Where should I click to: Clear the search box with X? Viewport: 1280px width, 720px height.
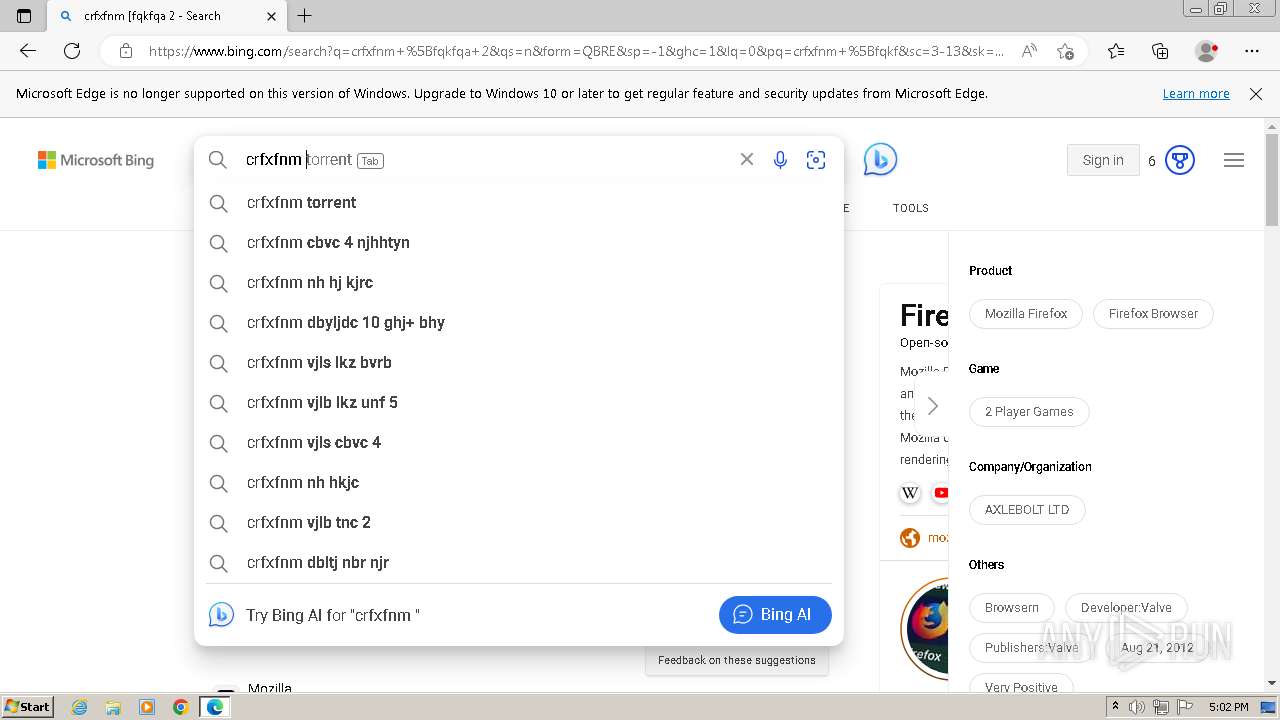click(746, 159)
